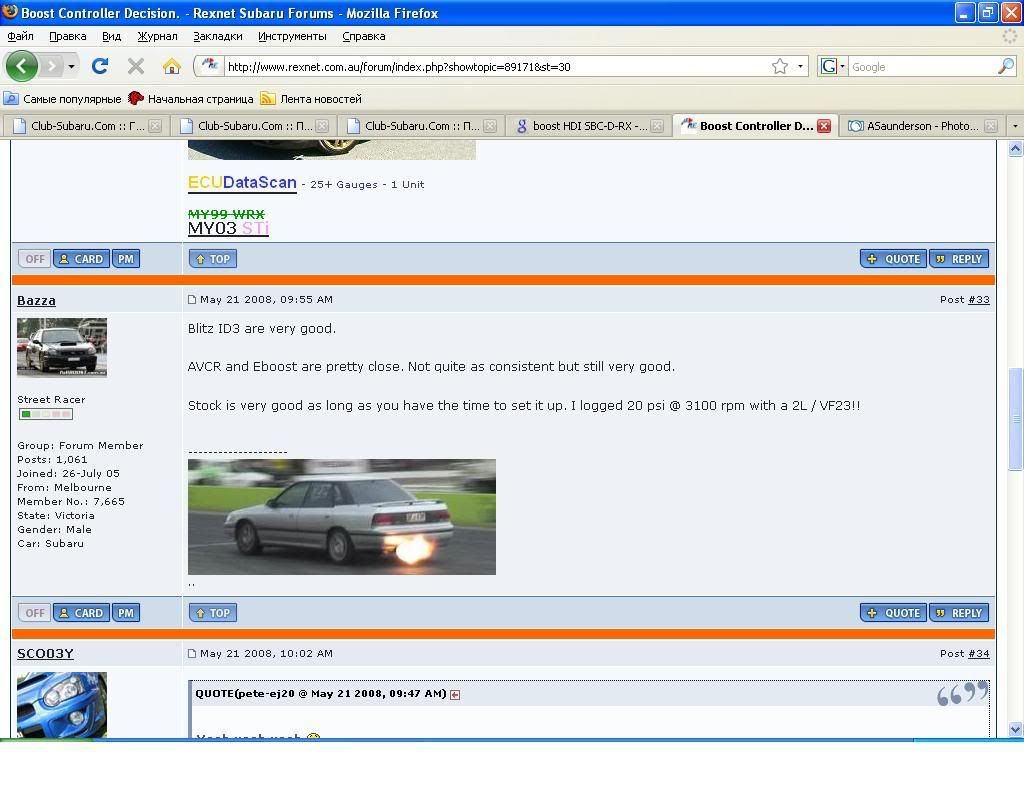Close the Boost Controller tab
The width and height of the screenshot is (1024, 794).
click(x=824, y=126)
